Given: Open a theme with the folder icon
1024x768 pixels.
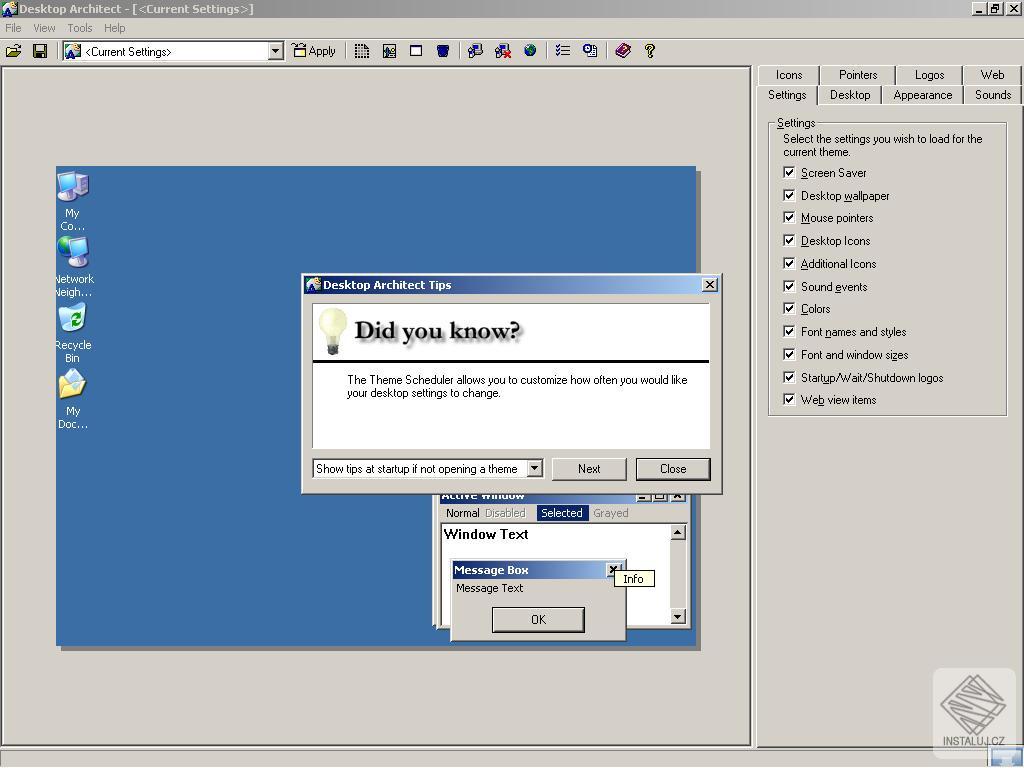Looking at the screenshot, I should click(x=14, y=50).
